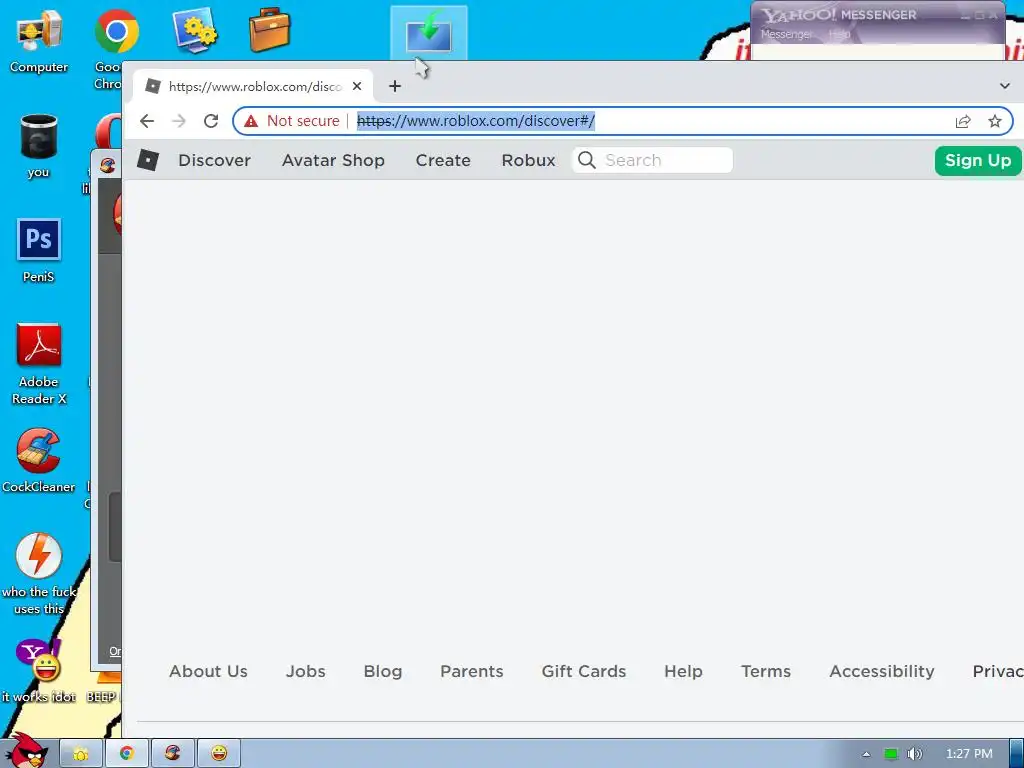The width and height of the screenshot is (1024, 768).
Task: Click the search magnifier icon
Action: pyautogui.click(x=586, y=160)
